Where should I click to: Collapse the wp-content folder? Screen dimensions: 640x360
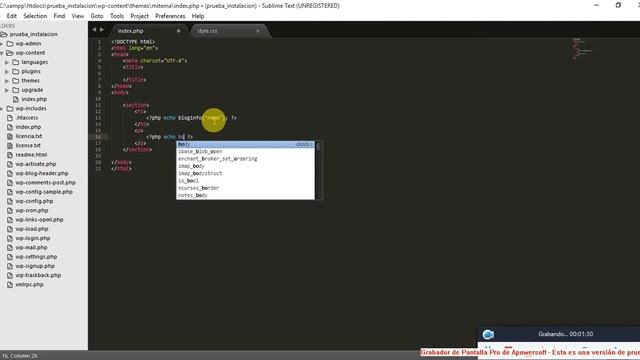point(2,53)
